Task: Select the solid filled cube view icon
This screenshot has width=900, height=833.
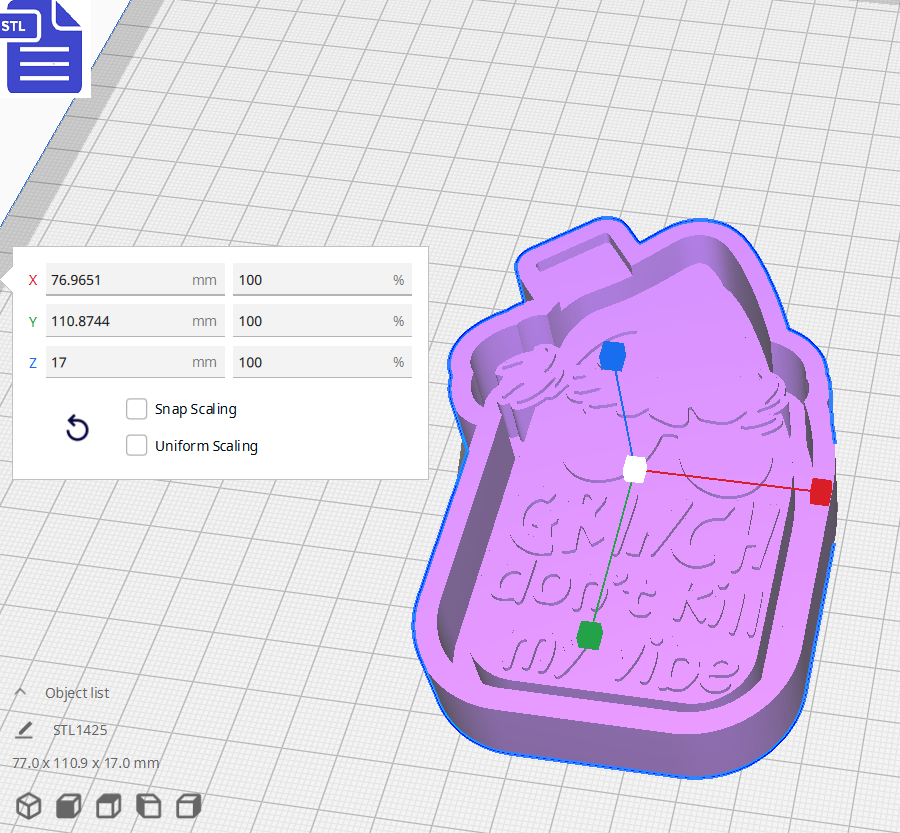Action: (x=68, y=806)
